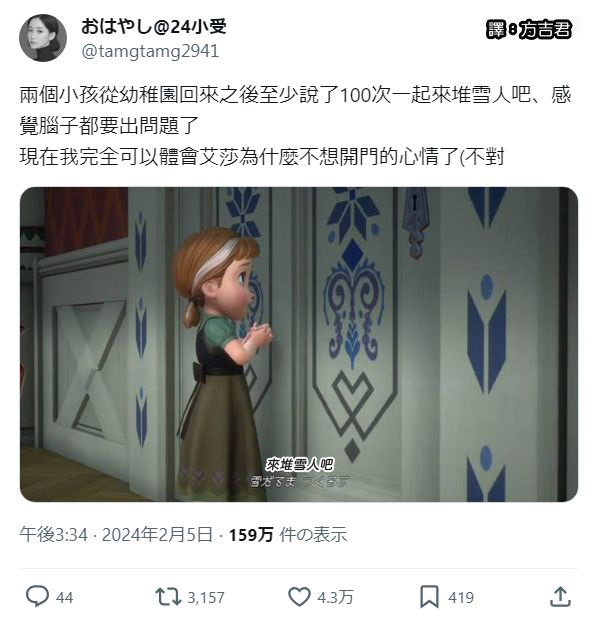Open the @tamgtamg2941 handle link
This screenshot has height=625, width=598.
[x=150, y=52]
